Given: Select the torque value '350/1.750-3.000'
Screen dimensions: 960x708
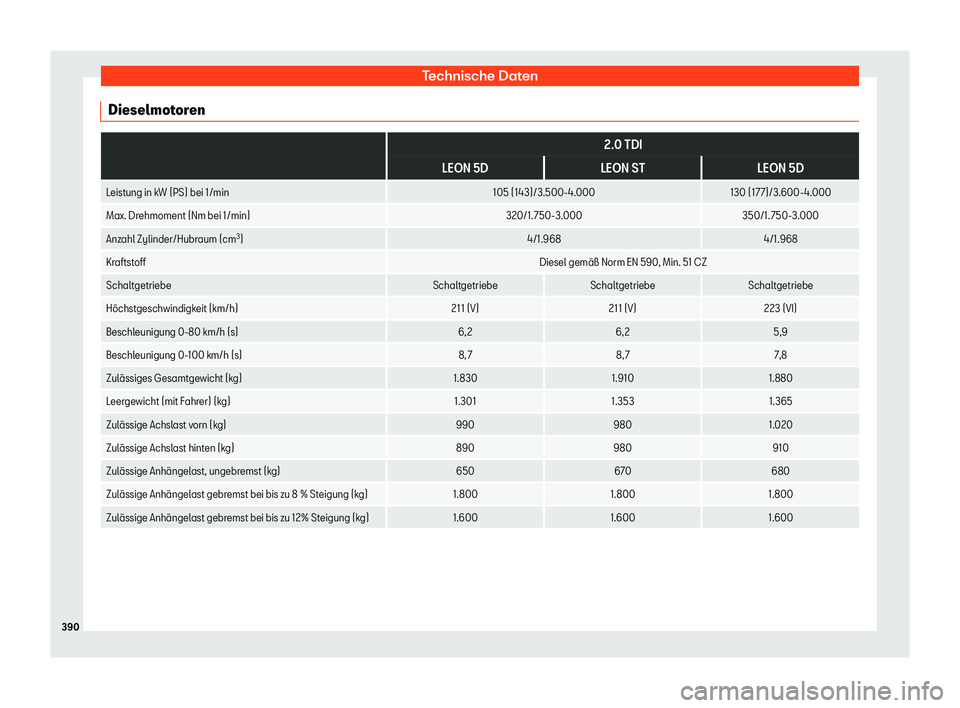Looking at the screenshot, I should point(780,216).
